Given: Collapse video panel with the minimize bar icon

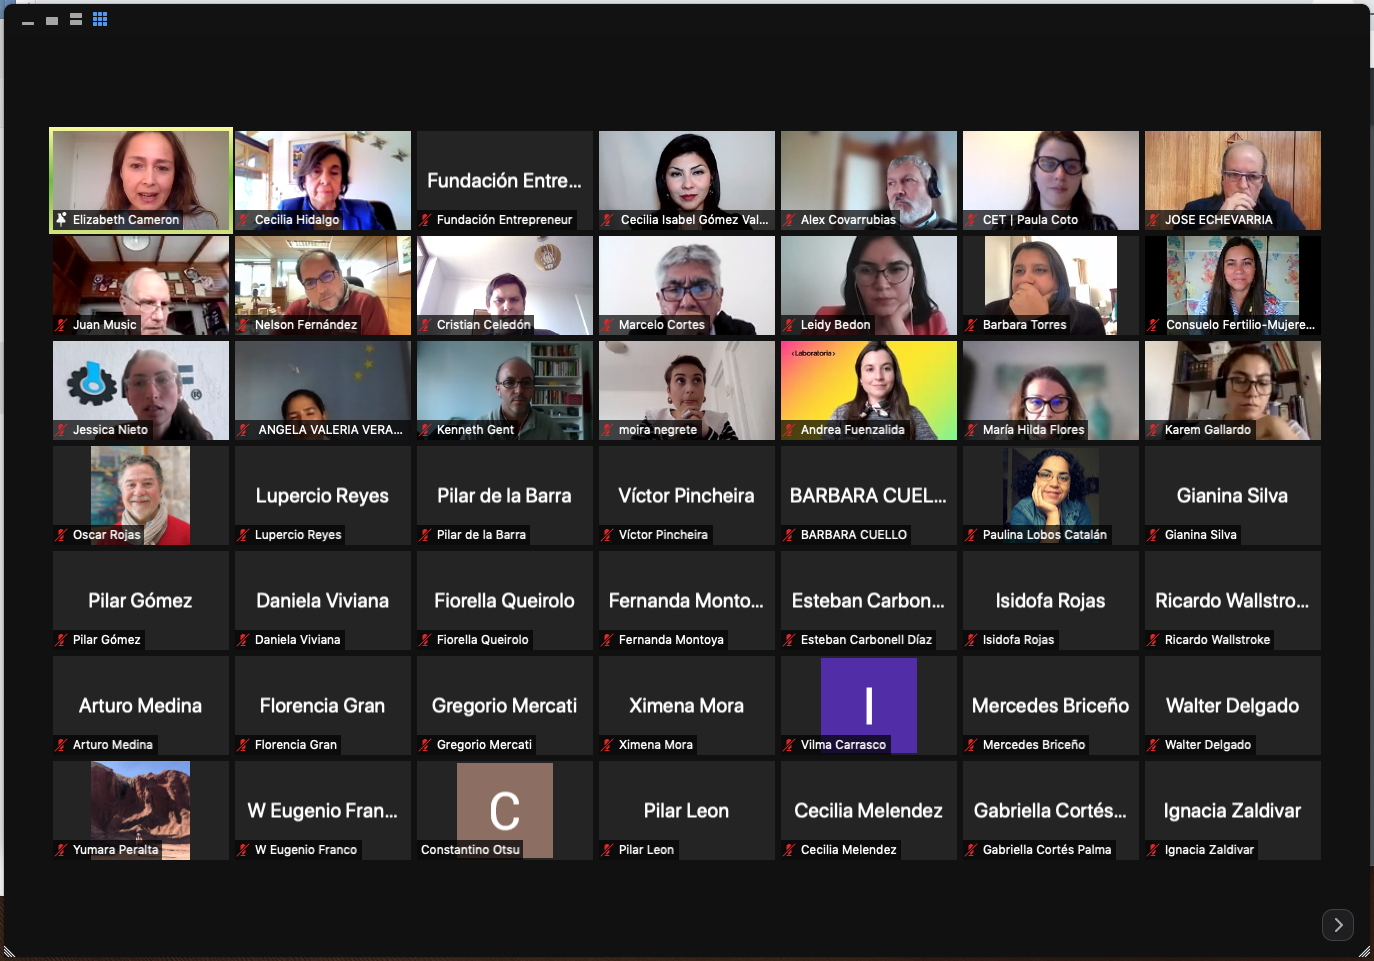Looking at the screenshot, I should pos(28,22).
